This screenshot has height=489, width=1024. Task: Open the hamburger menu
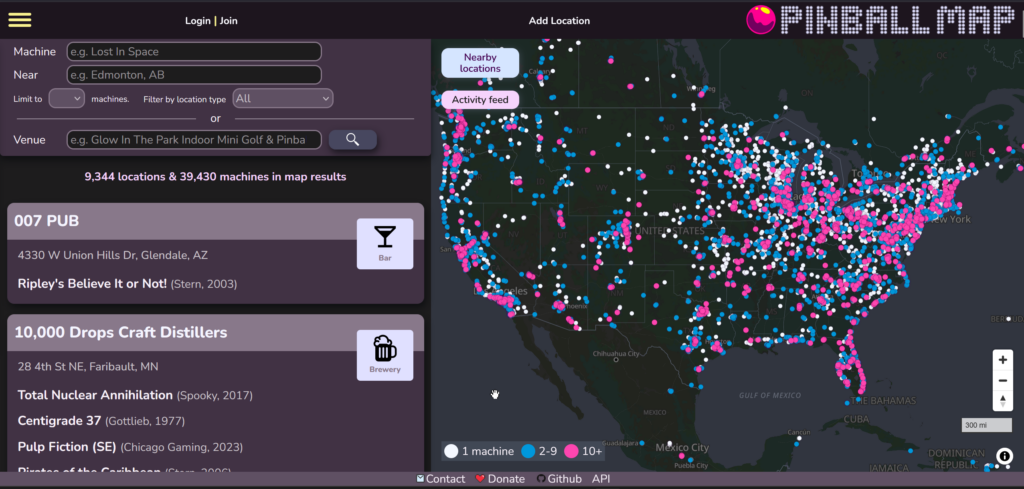click(20, 20)
